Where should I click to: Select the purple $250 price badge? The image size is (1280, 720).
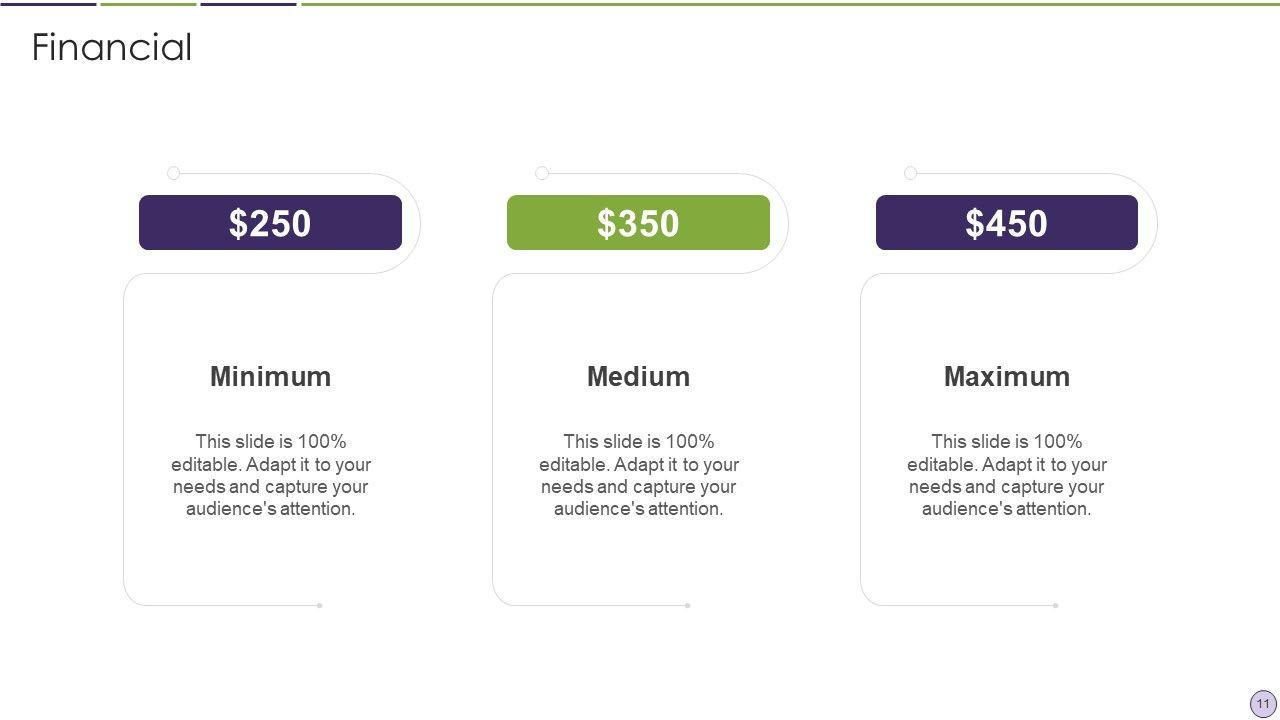click(x=270, y=222)
